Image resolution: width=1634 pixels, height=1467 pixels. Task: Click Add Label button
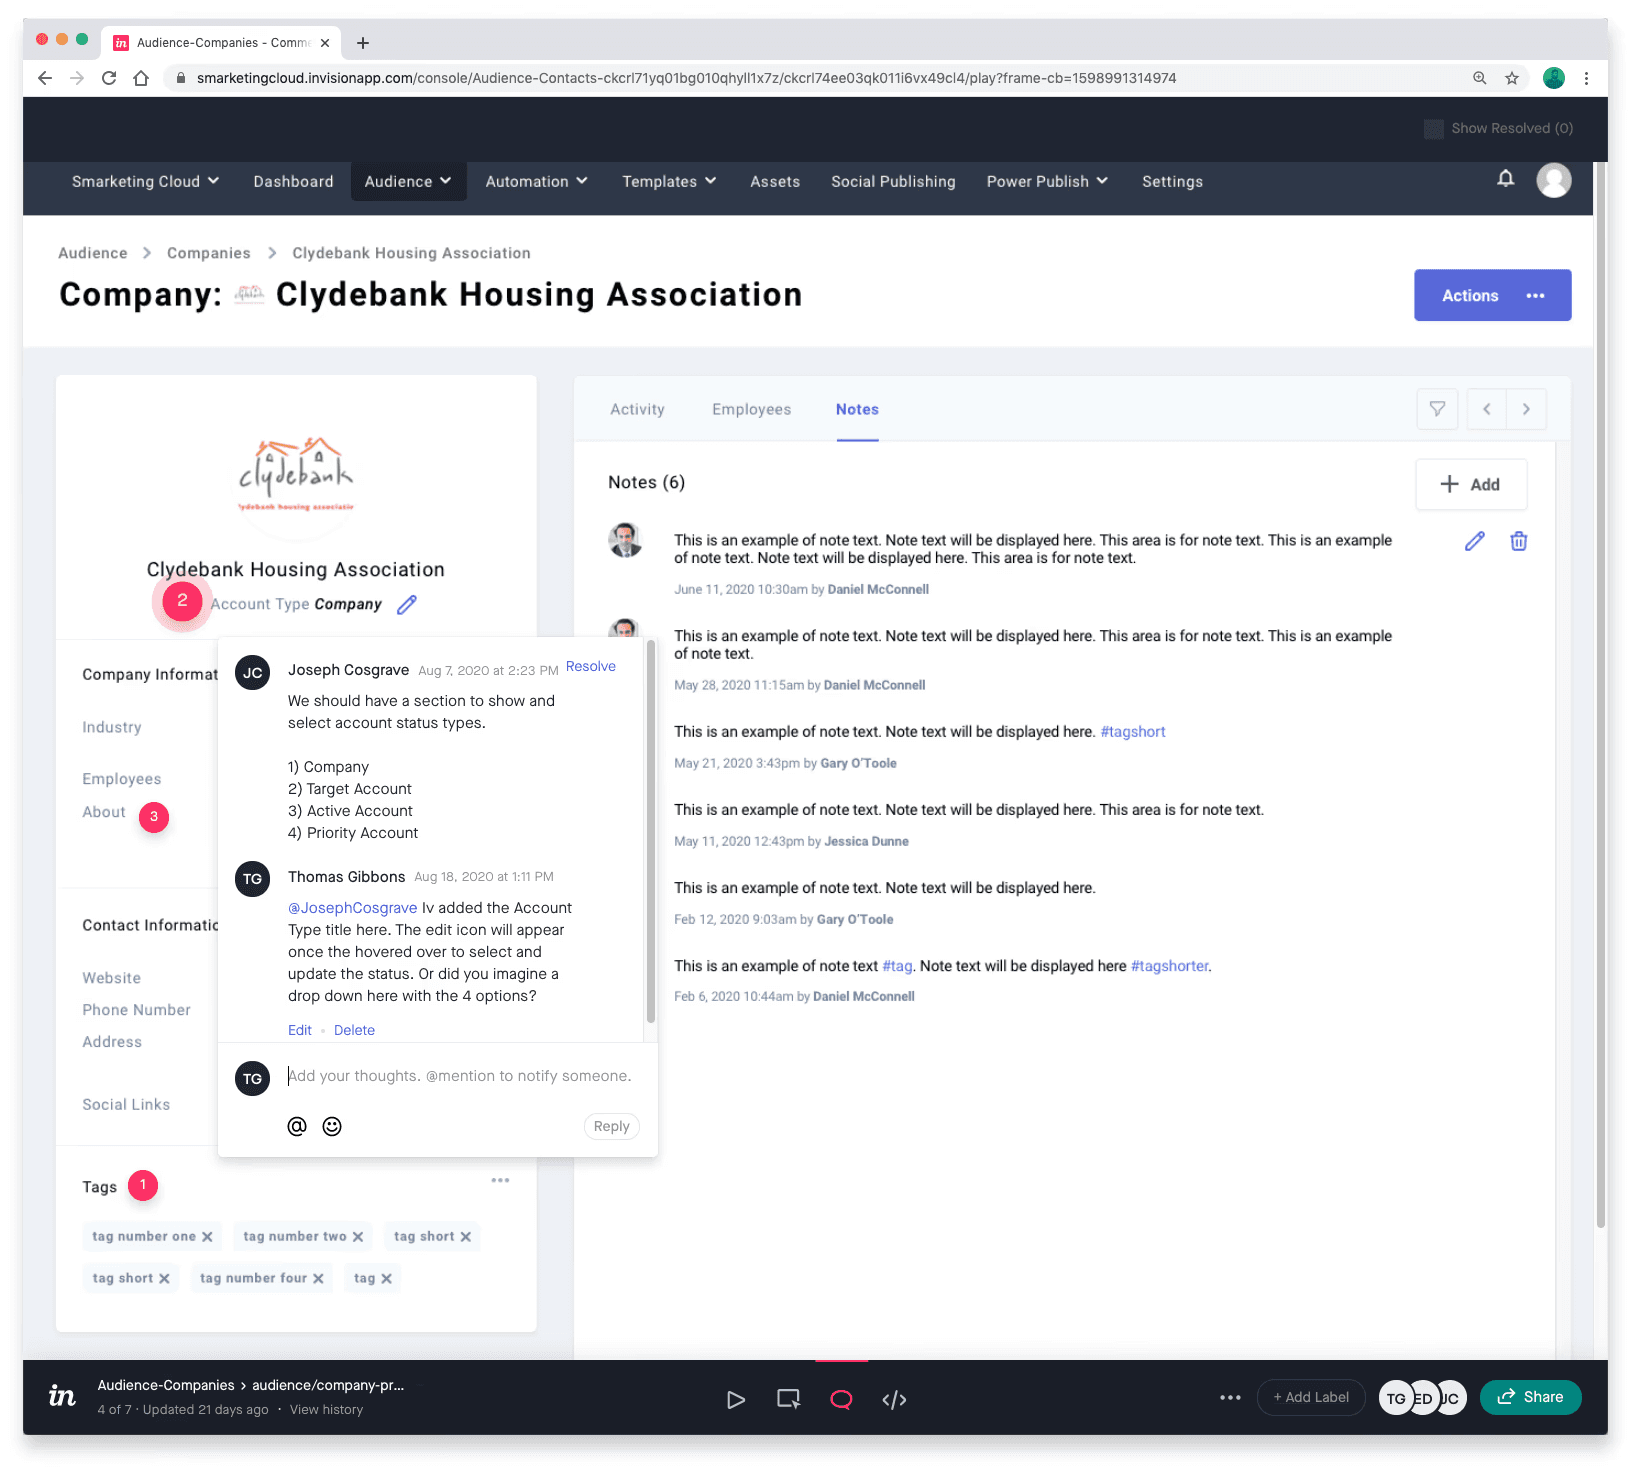pyautogui.click(x=1311, y=1398)
